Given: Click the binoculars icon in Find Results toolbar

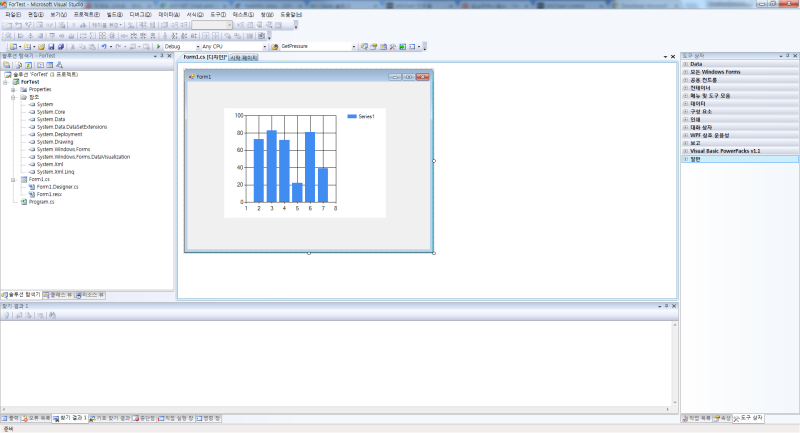Looking at the screenshot, I should pos(52,315).
